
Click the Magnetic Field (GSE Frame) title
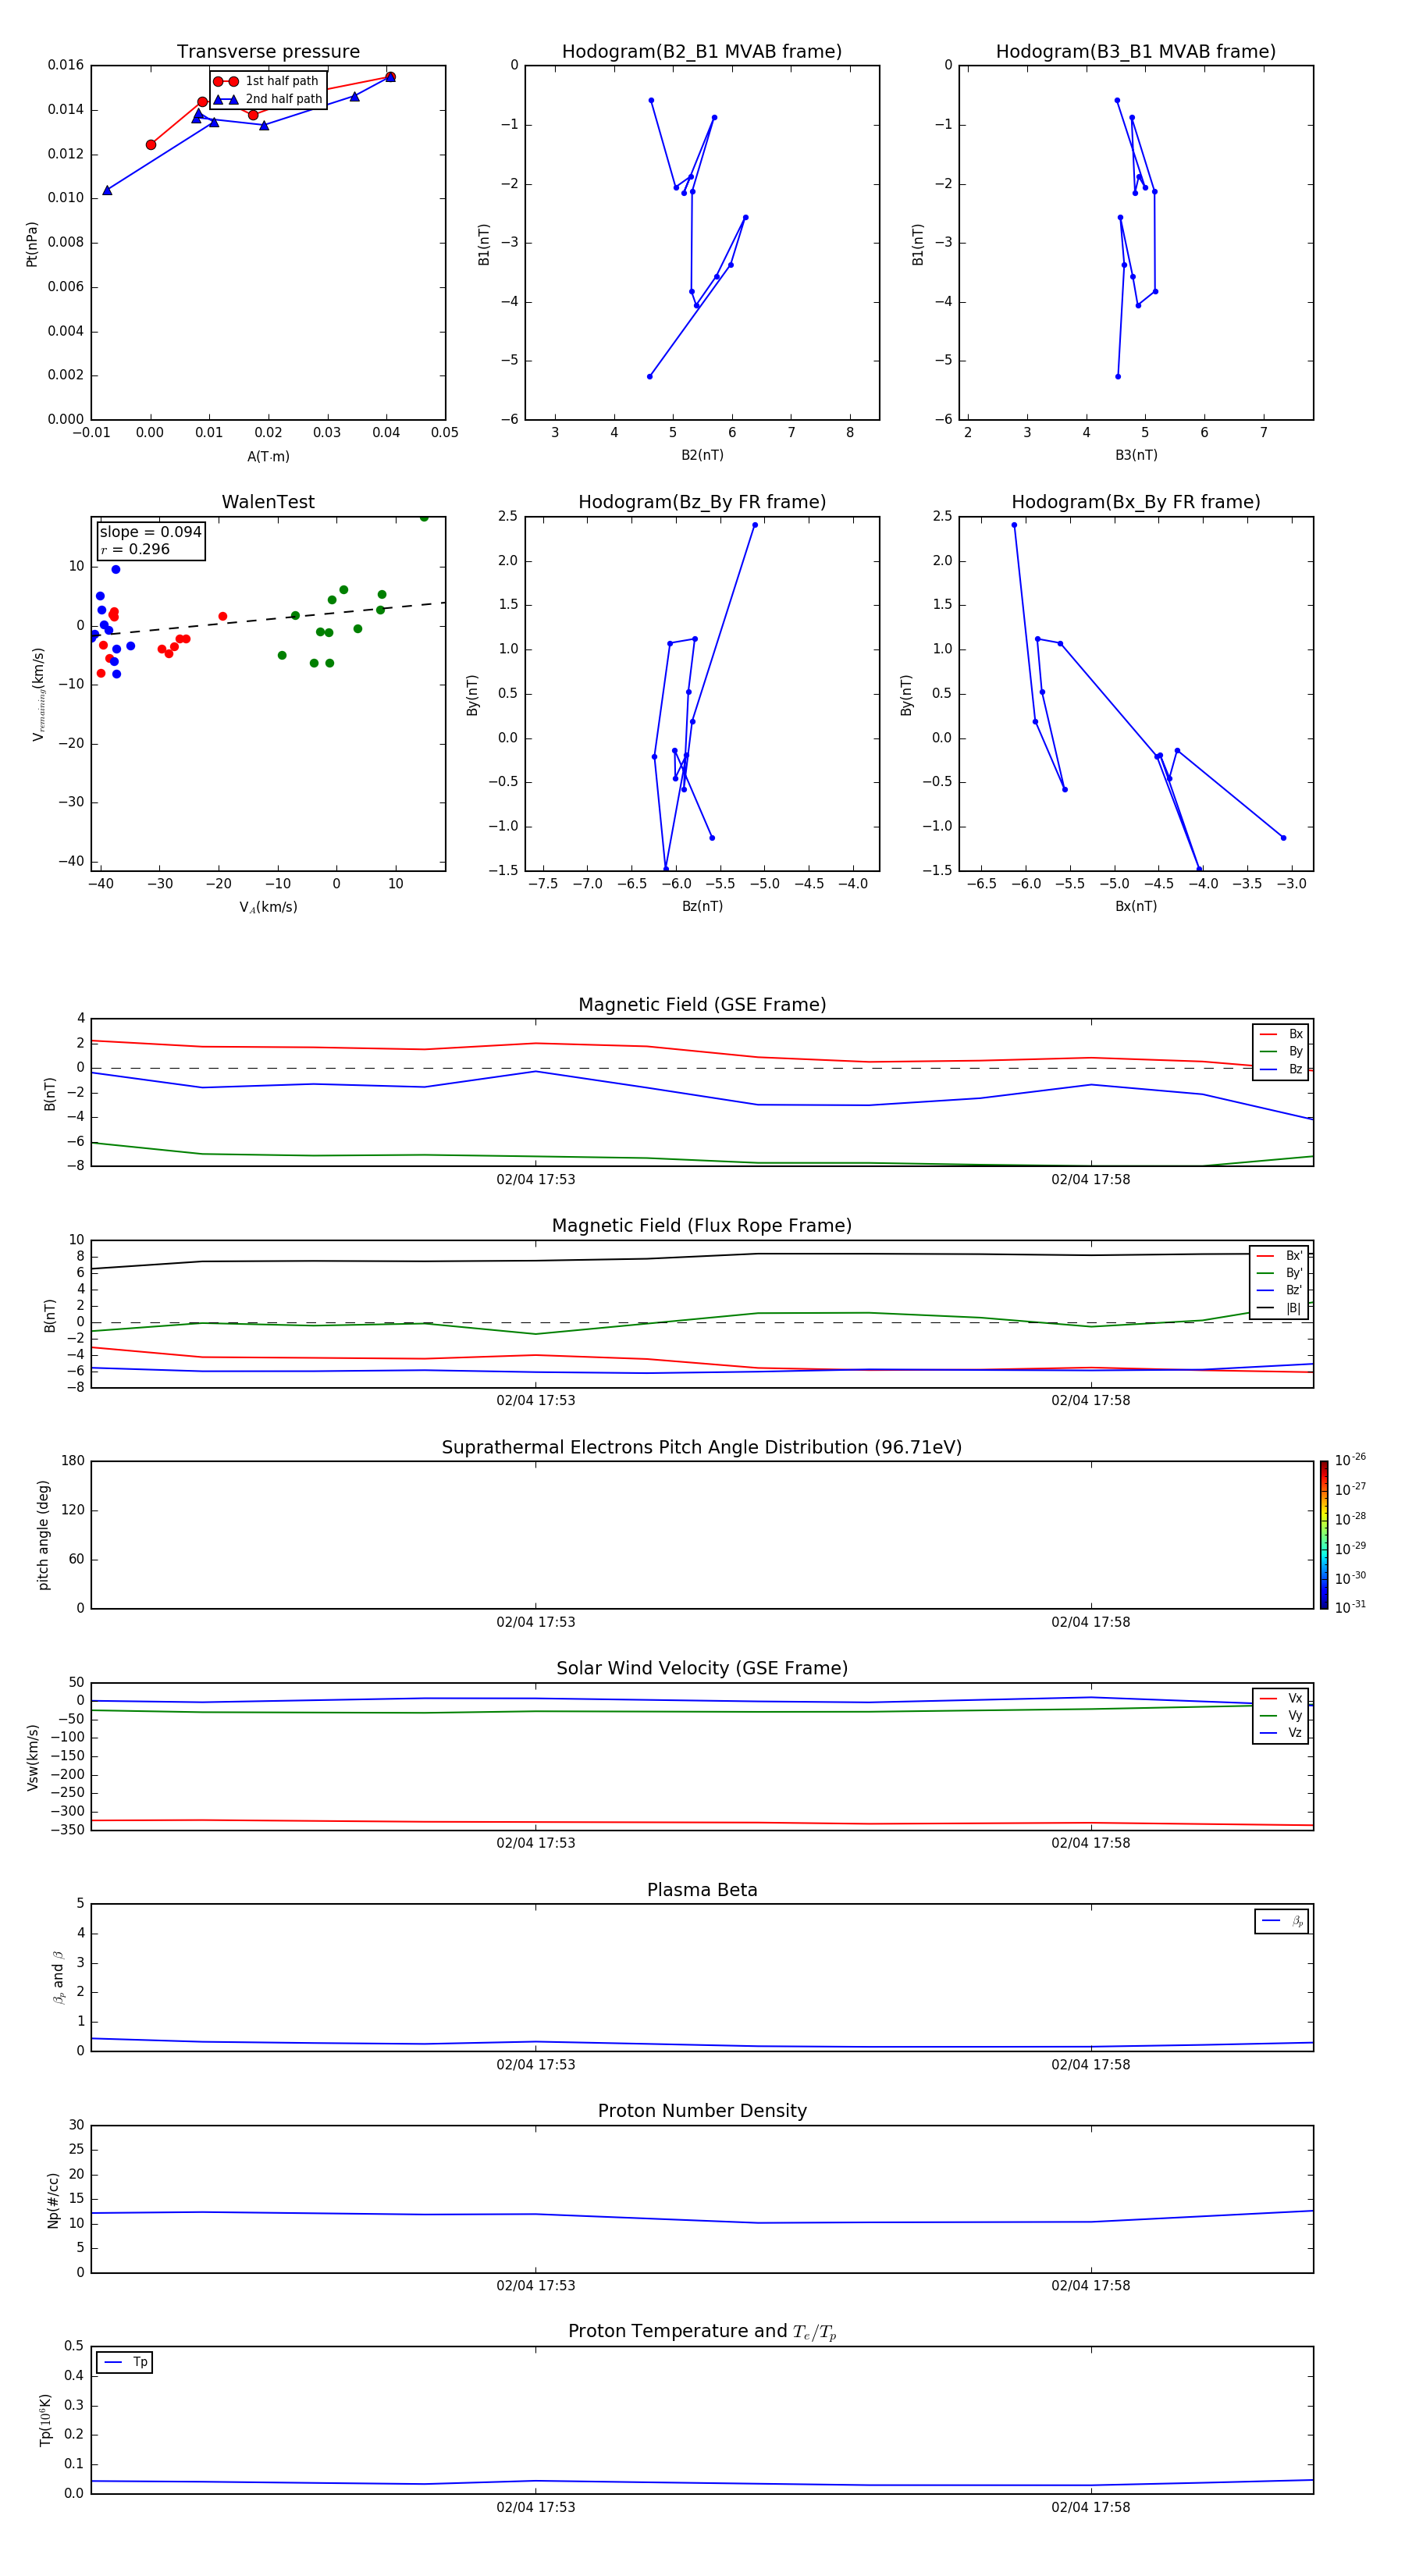click(x=701, y=1005)
